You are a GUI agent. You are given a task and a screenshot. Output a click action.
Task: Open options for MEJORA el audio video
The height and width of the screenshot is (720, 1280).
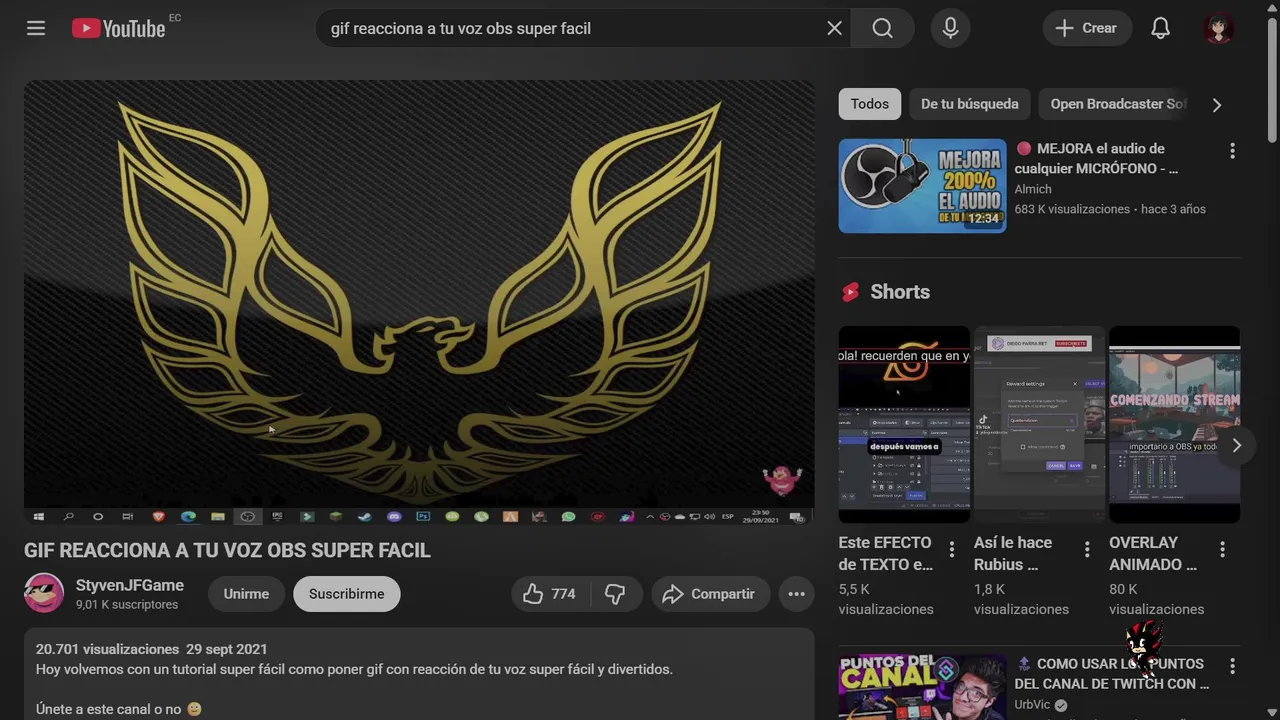click(1232, 150)
